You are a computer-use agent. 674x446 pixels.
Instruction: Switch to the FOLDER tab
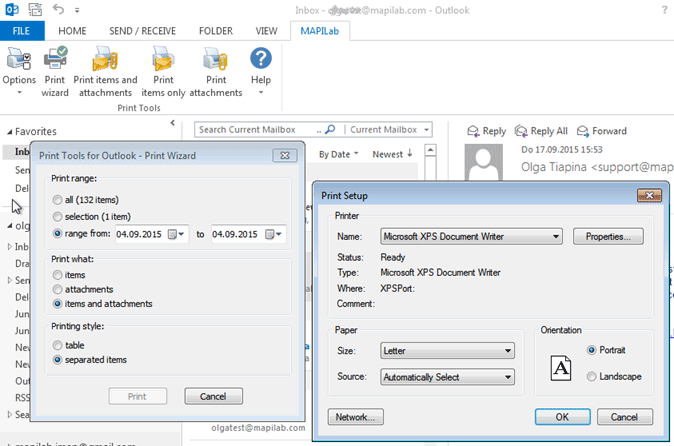click(x=216, y=31)
